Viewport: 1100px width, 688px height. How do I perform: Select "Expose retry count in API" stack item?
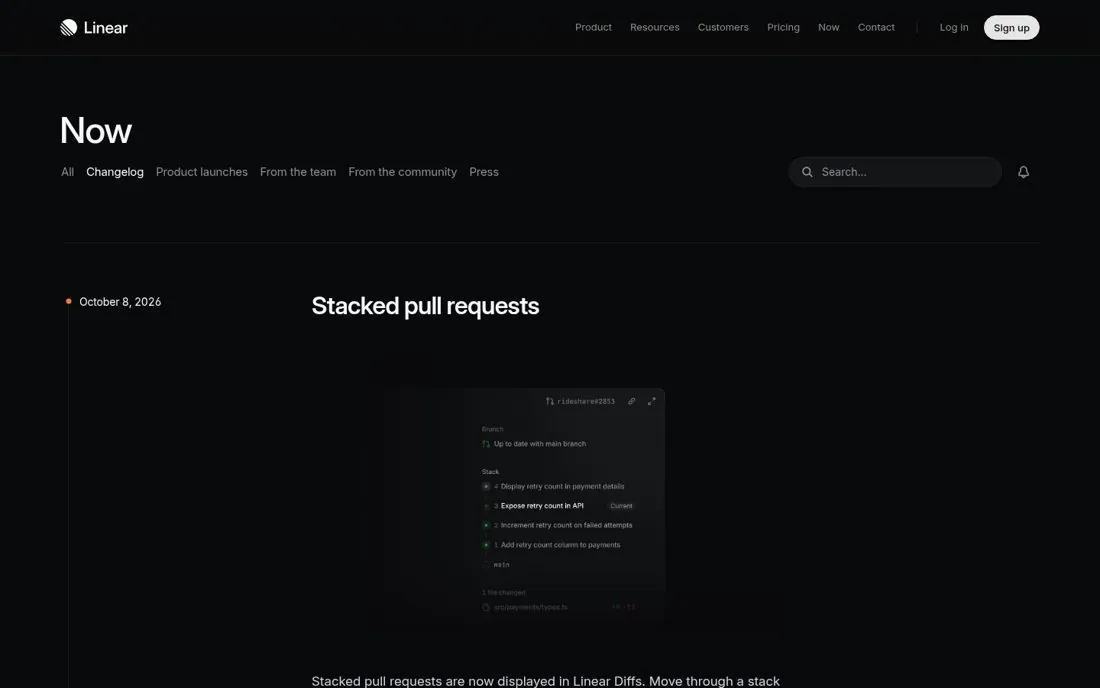[542, 506]
